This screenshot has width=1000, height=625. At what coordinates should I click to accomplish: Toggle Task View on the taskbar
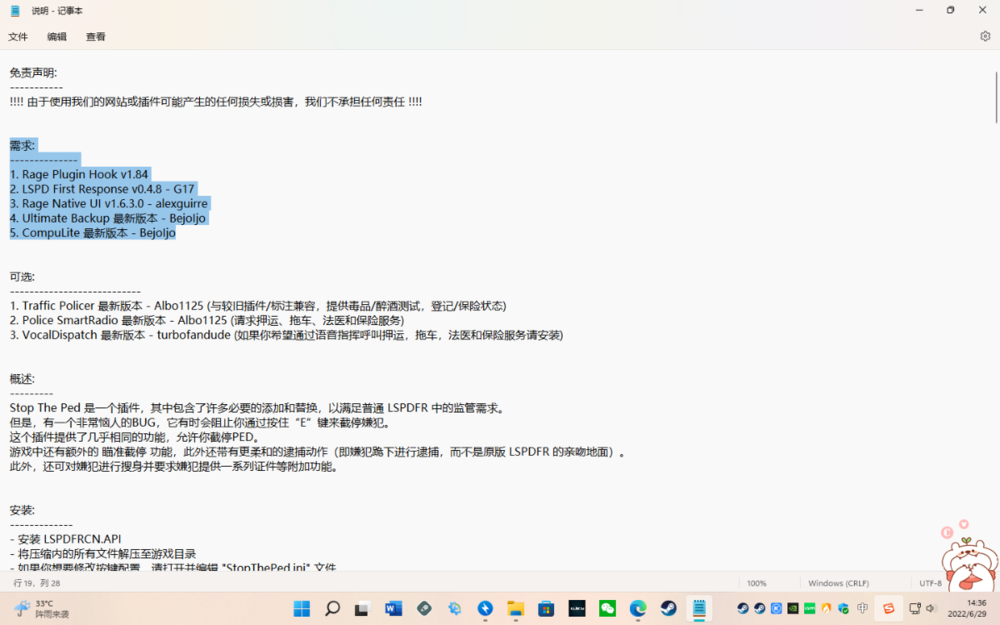click(x=362, y=607)
